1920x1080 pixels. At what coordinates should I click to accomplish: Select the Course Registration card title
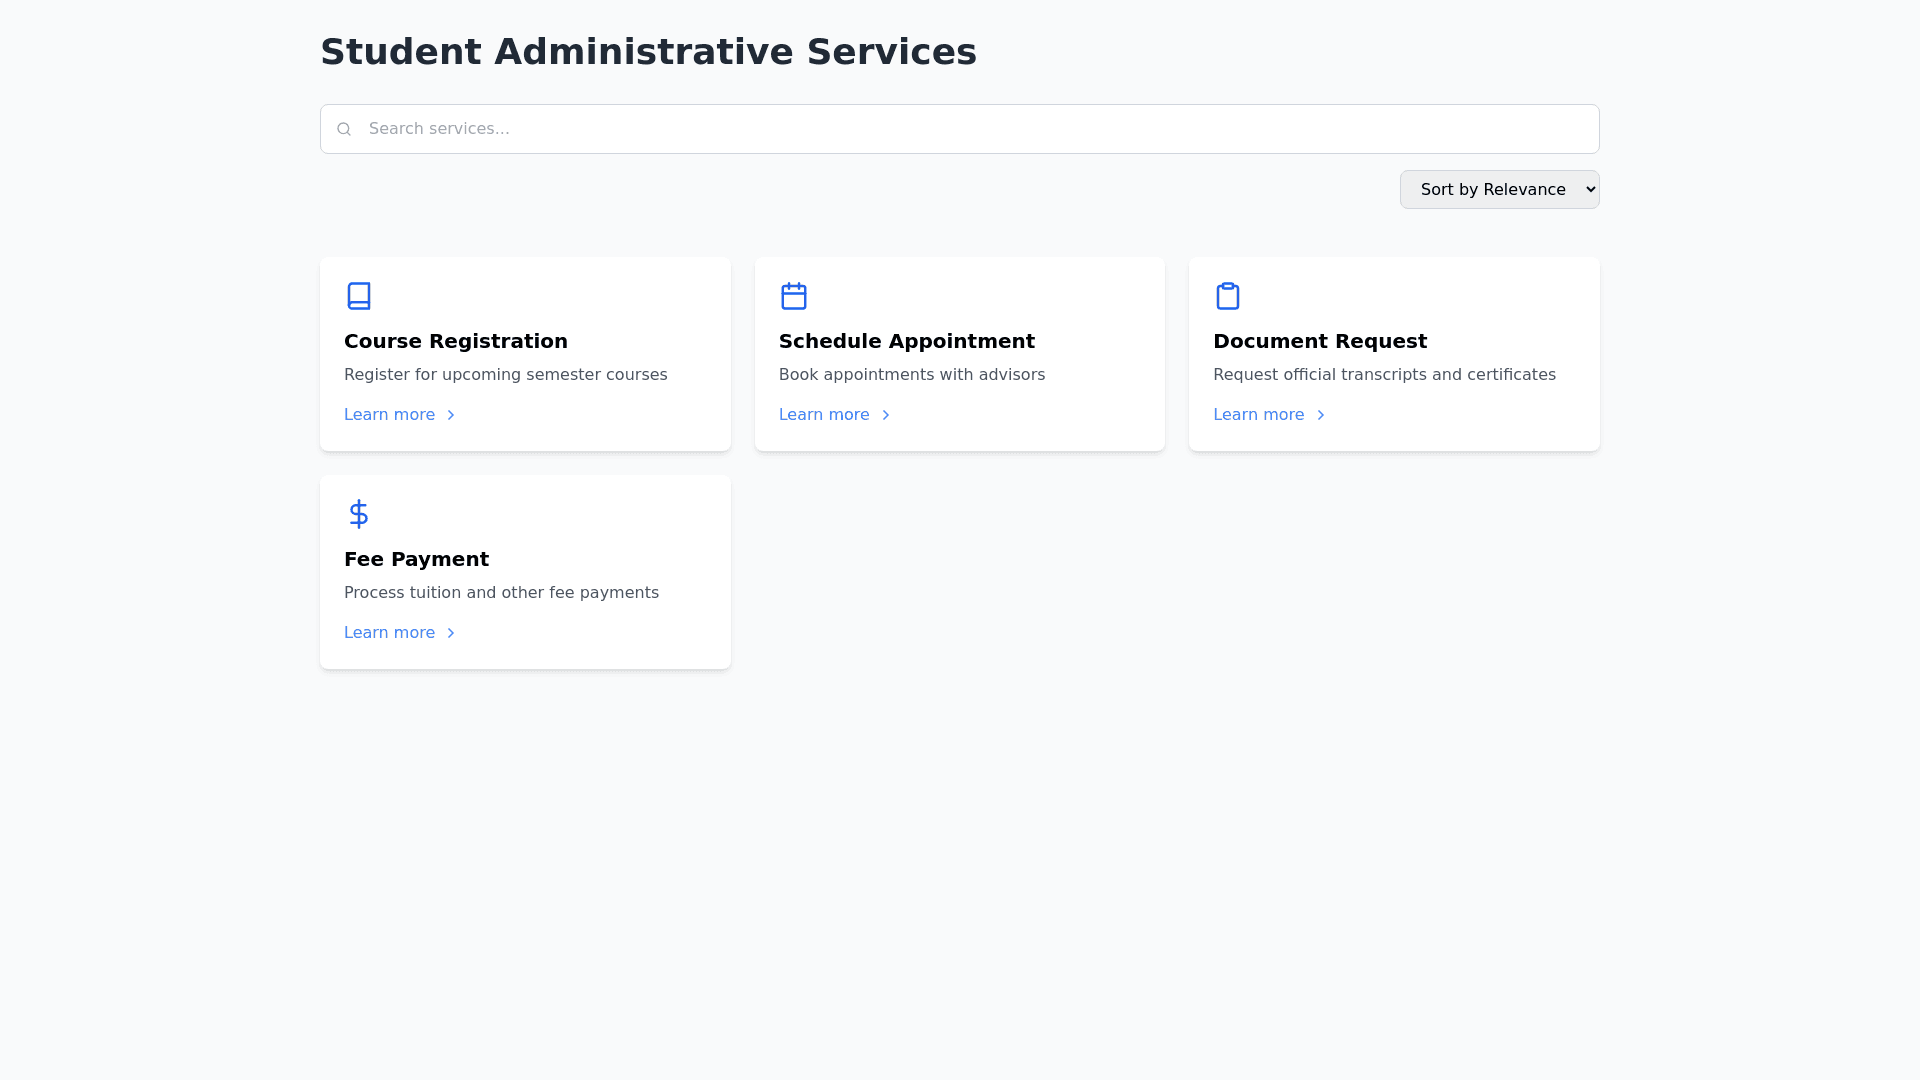(x=456, y=341)
